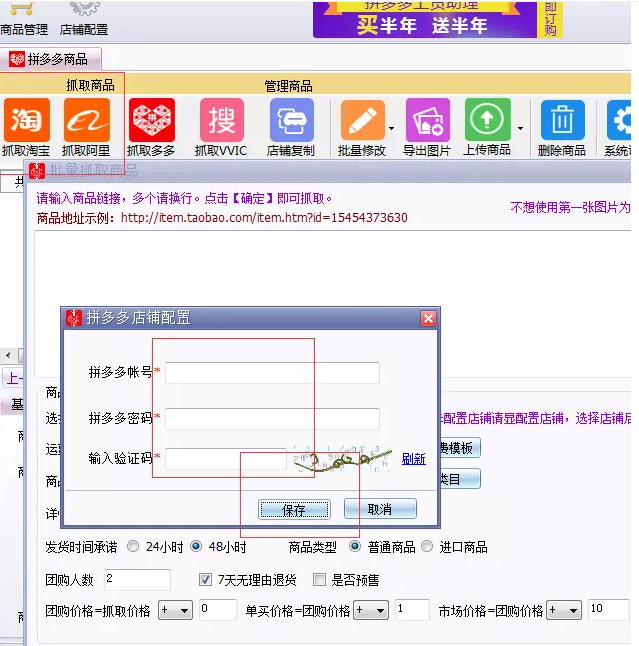Expand the 上传商品 dropdown arrow
Image resolution: width=639 pixels, height=646 pixels.
(521, 129)
